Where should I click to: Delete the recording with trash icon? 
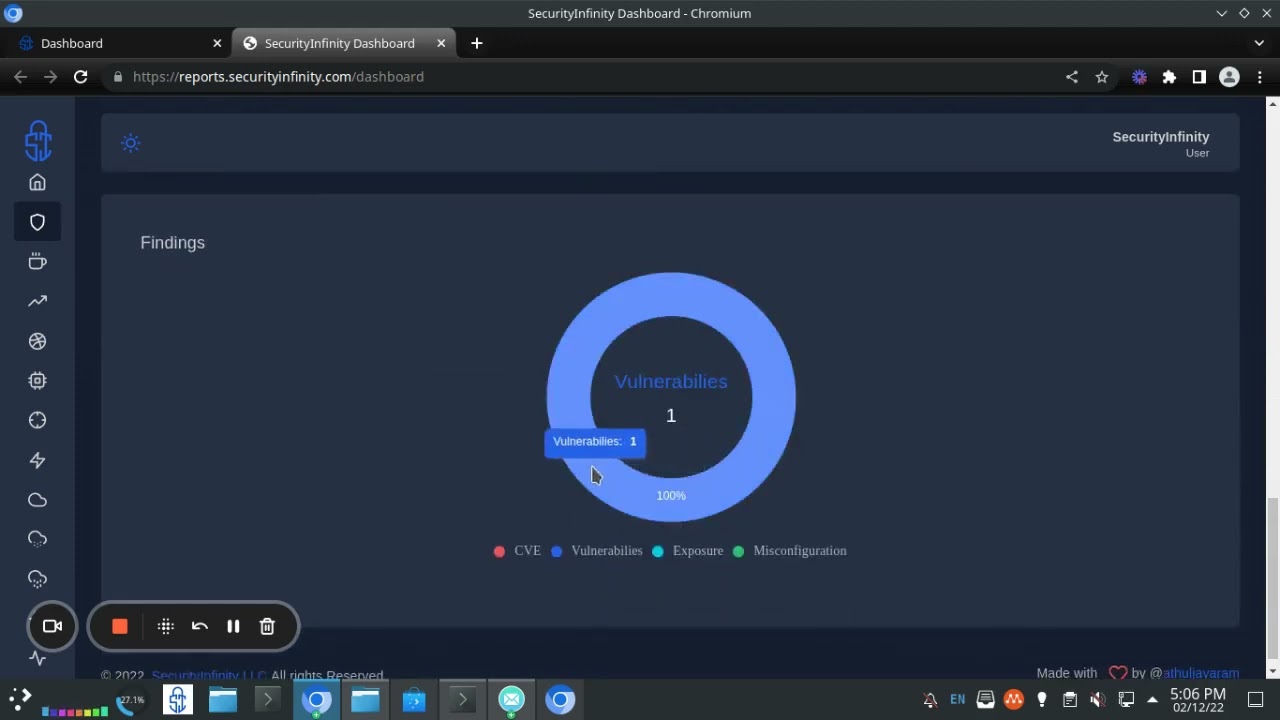(x=267, y=626)
